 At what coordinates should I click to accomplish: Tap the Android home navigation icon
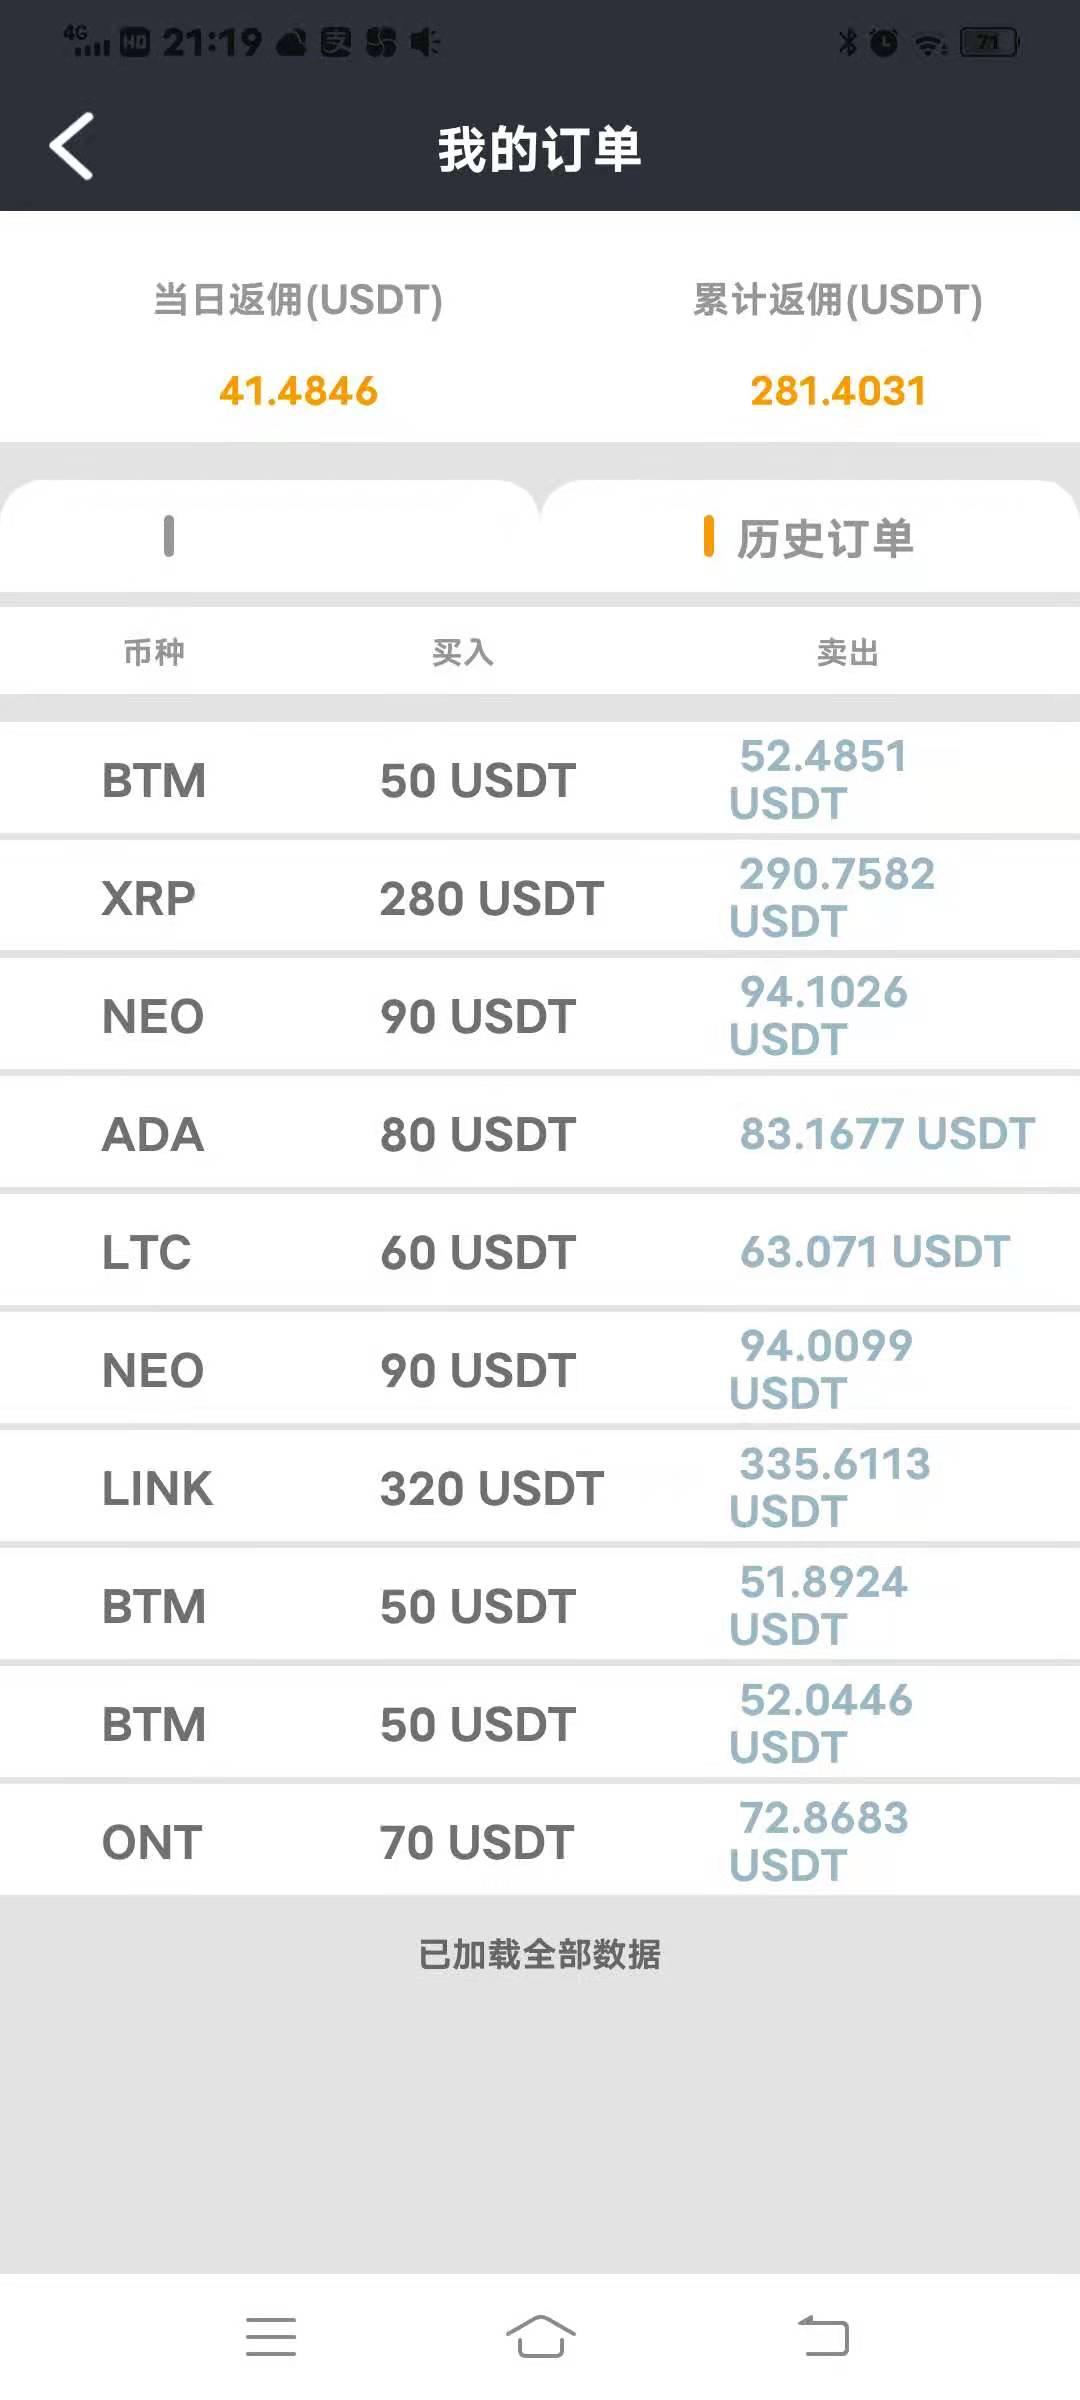[x=540, y=2336]
